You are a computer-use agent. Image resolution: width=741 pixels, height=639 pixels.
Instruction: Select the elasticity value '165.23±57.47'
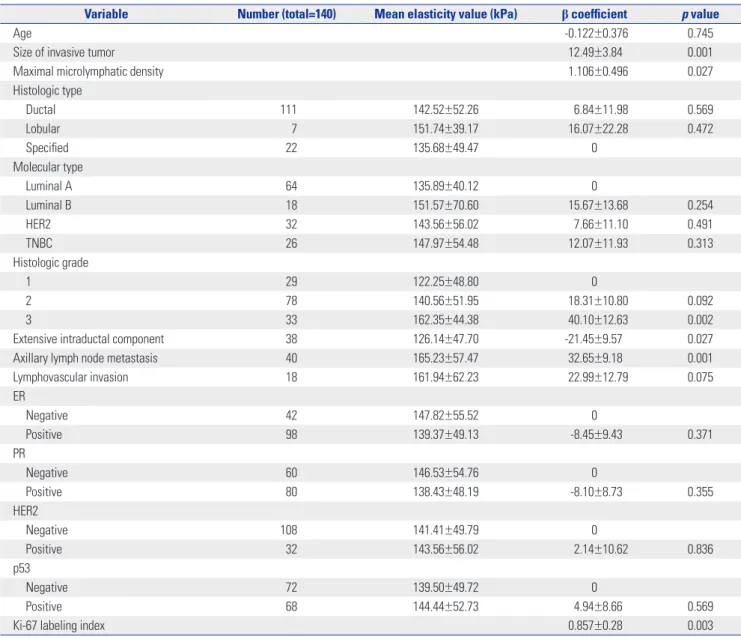click(x=446, y=358)
